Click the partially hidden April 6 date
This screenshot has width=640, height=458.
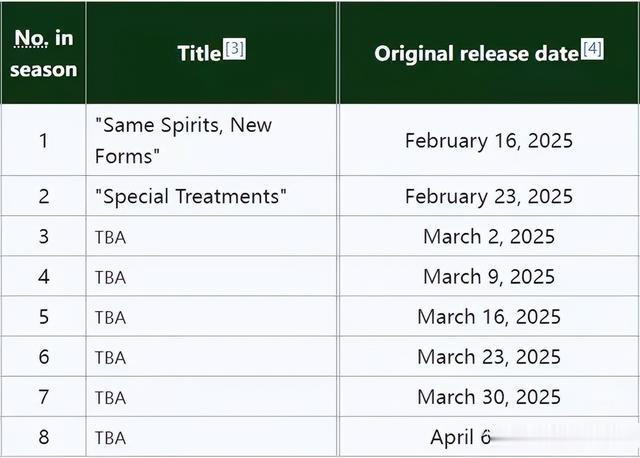[x=460, y=437]
